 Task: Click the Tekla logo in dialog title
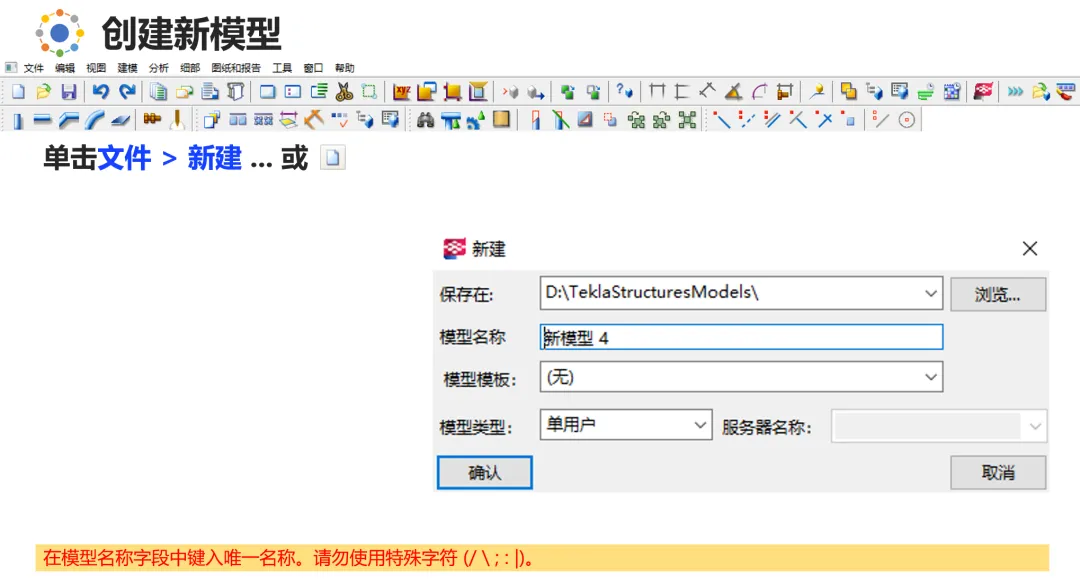pos(454,249)
